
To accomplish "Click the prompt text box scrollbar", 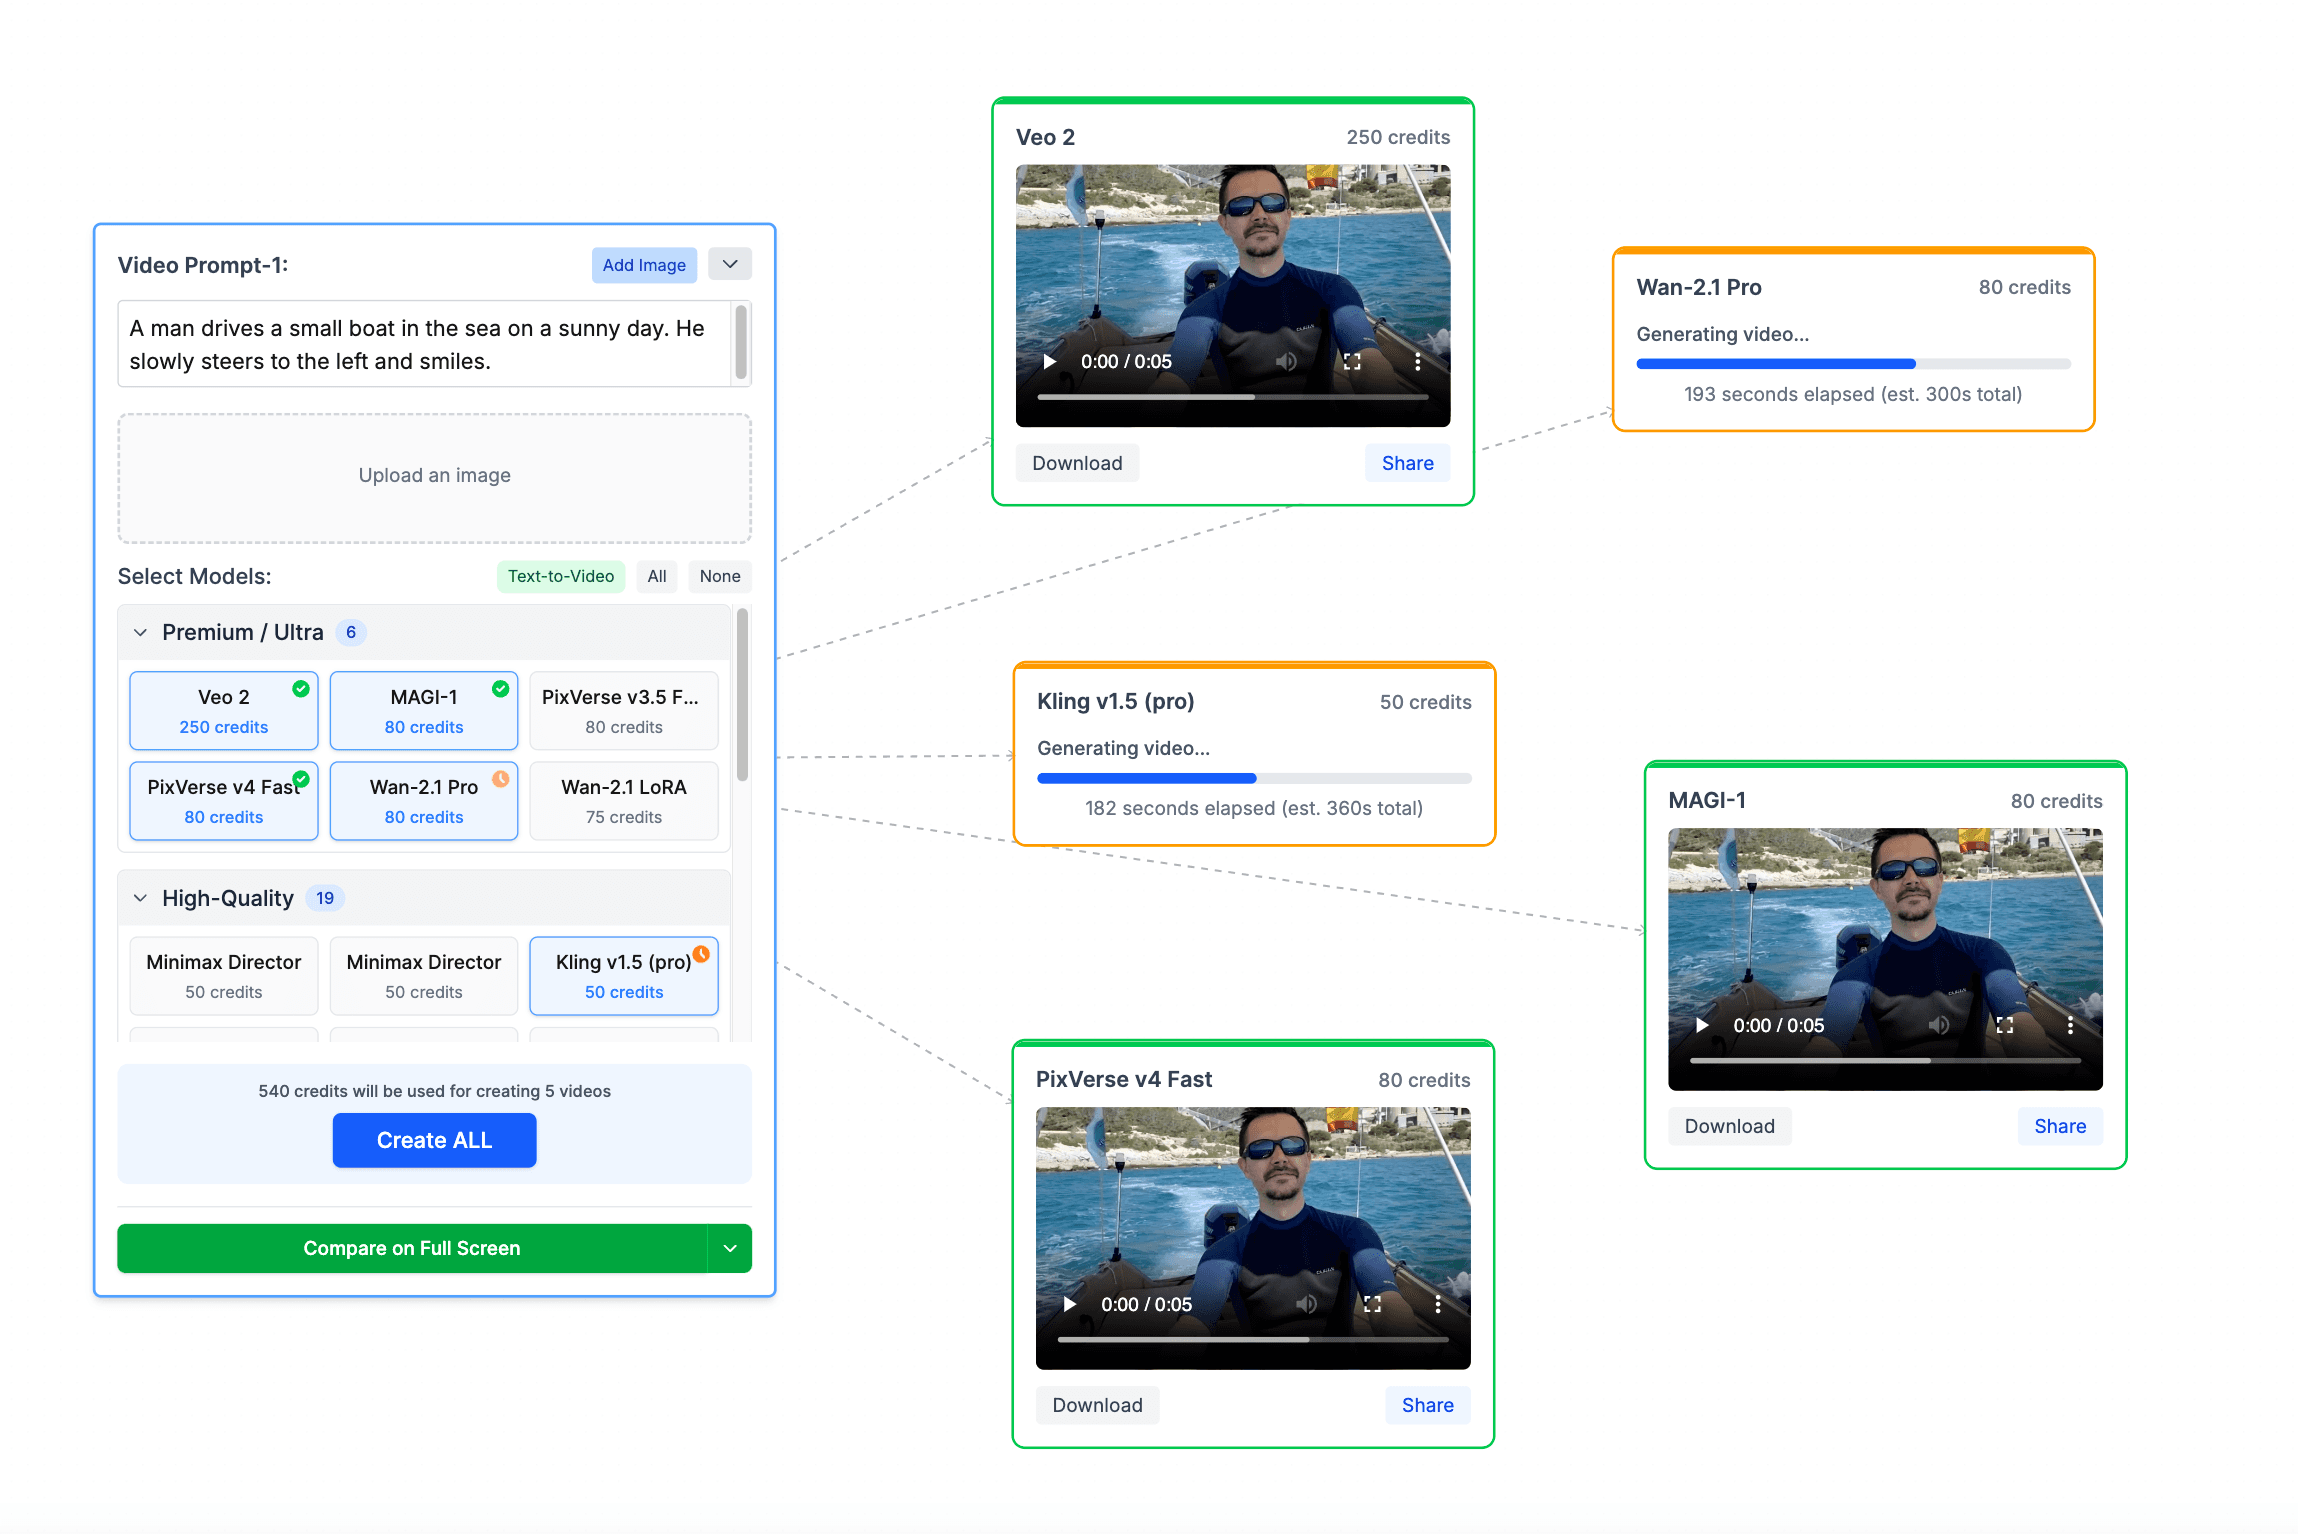I will [x=741, y=343].
